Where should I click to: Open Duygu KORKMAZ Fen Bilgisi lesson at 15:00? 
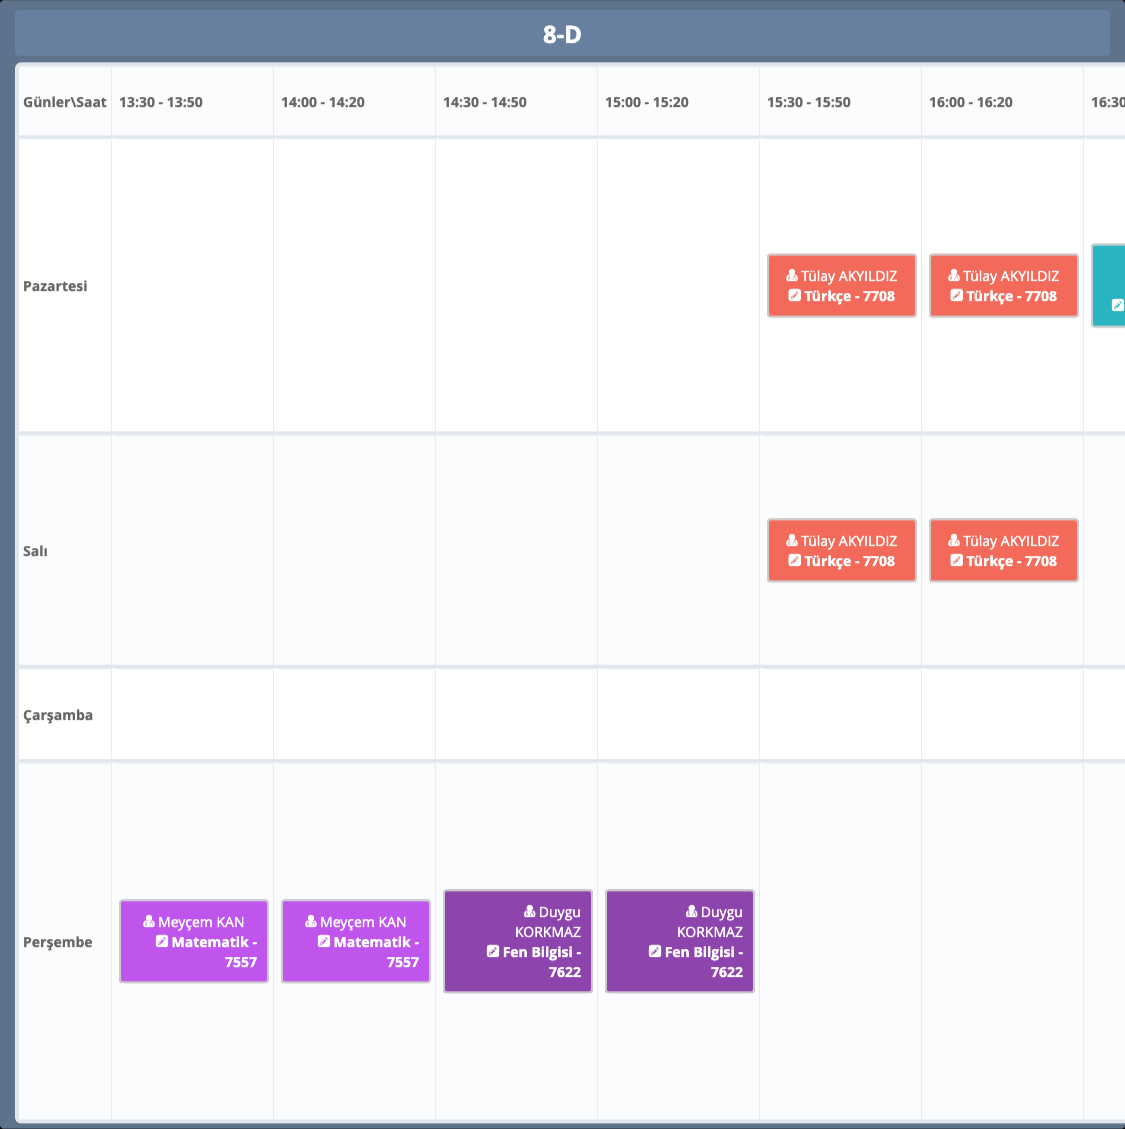click(680, 942)
